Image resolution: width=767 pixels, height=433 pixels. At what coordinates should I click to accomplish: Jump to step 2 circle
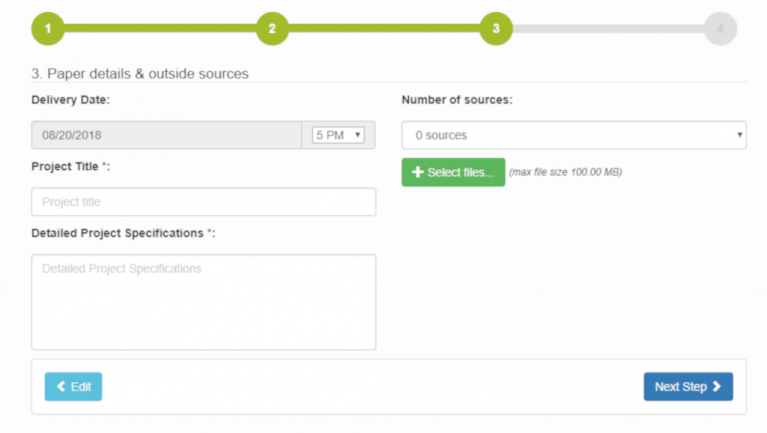pyautogui.click(x=271, y=29)
